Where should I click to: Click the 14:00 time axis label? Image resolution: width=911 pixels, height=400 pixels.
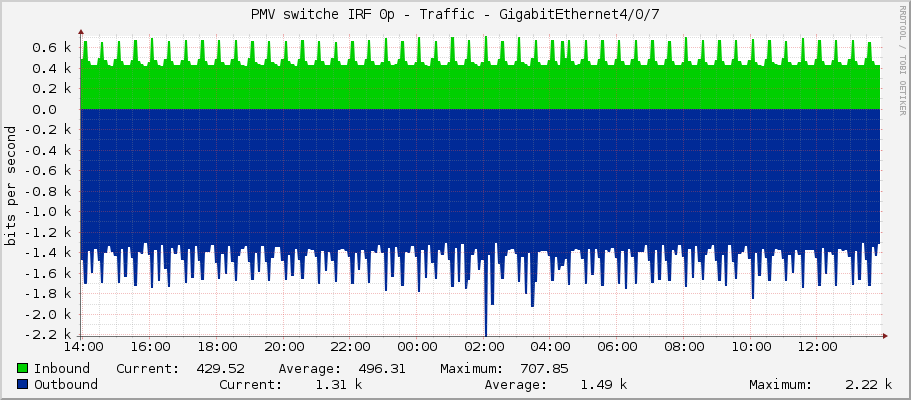(x=85, y=347)
